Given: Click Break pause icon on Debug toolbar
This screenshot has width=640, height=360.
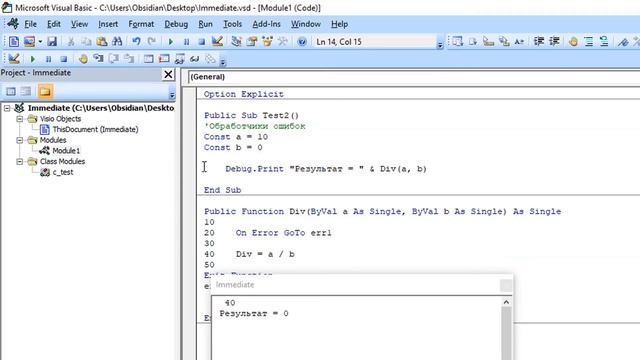Looking at the screenshot, I should [x=48, y=59].
